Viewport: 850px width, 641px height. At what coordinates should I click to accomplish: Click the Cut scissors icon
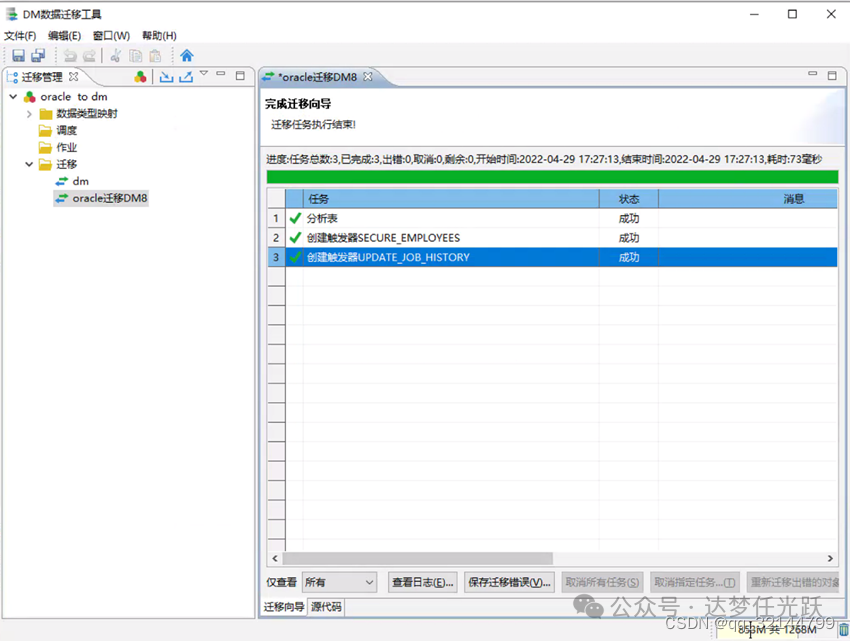tap(115, 55)
